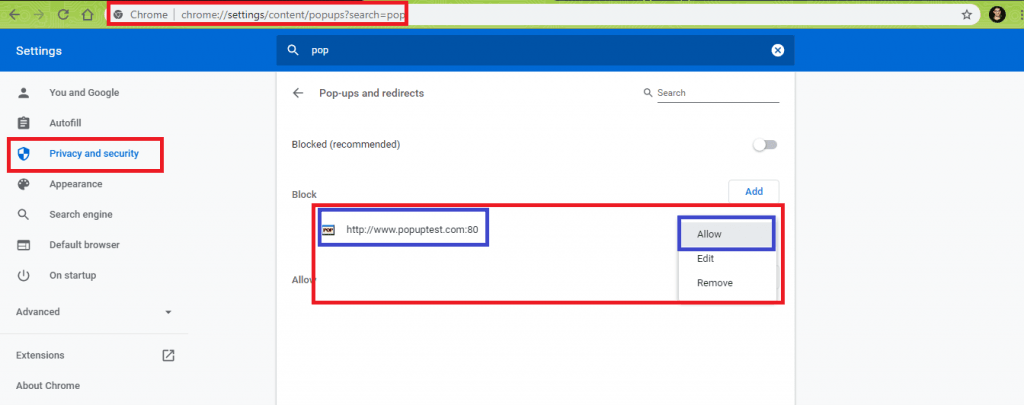Open On startup settings section
This screenshot has height=405, width=1024.
72,275
